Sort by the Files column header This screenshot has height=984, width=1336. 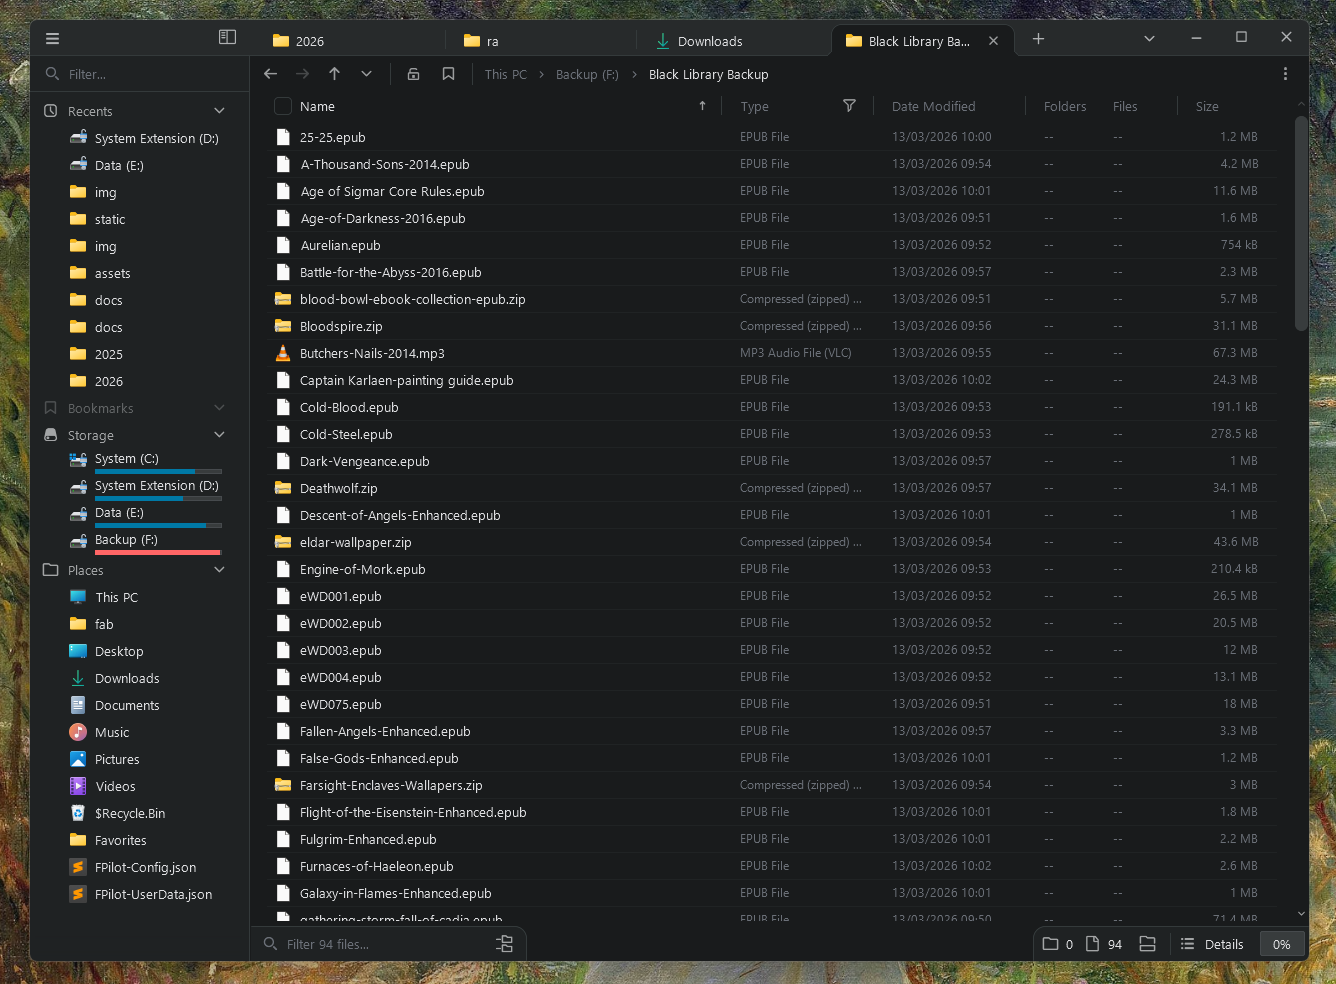pos(1125,106)
